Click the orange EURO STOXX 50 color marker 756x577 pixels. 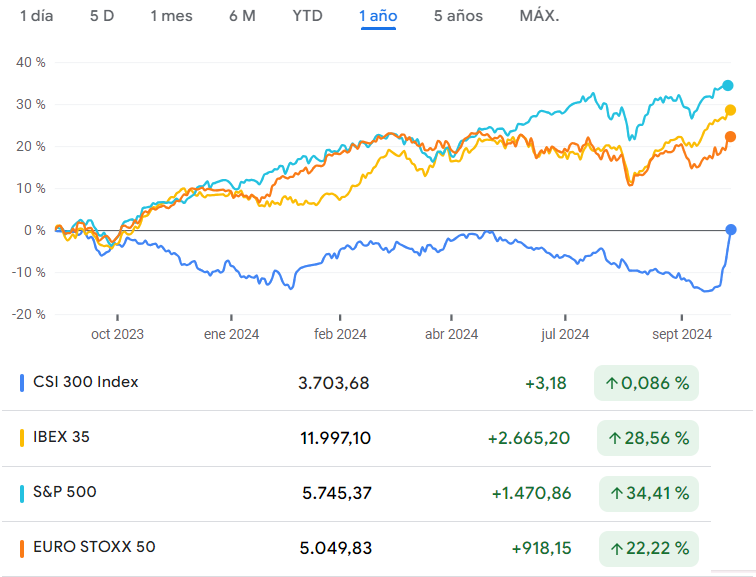(x=22, y=548)
